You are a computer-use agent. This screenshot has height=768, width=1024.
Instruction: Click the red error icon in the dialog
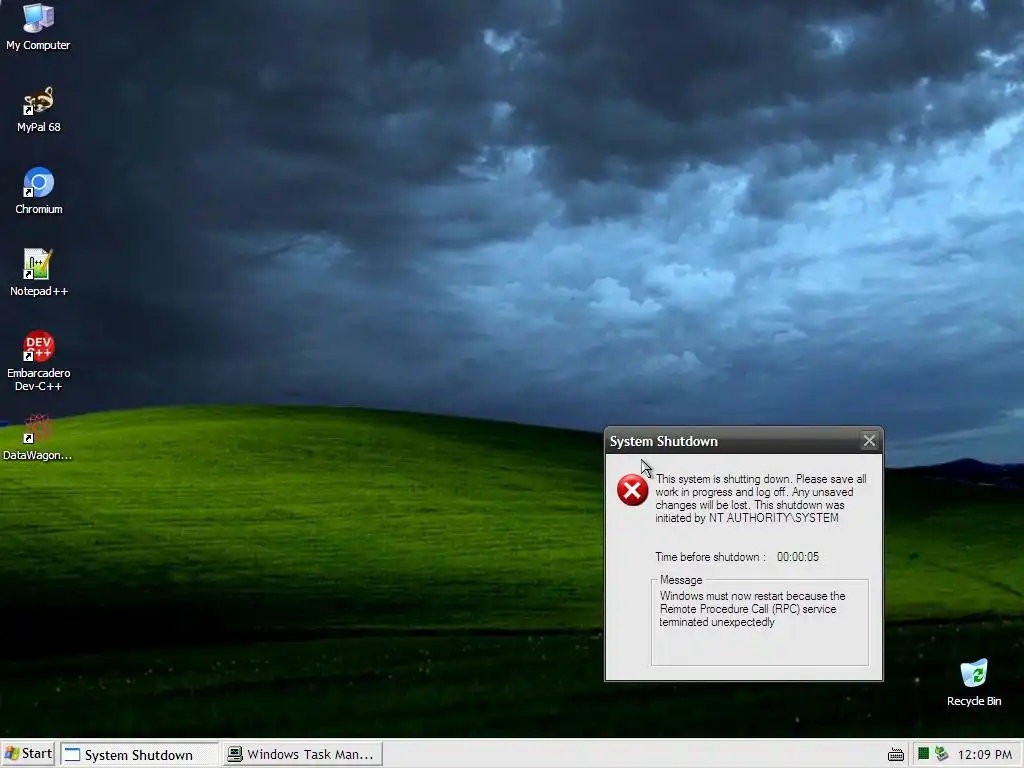point(632,490)
